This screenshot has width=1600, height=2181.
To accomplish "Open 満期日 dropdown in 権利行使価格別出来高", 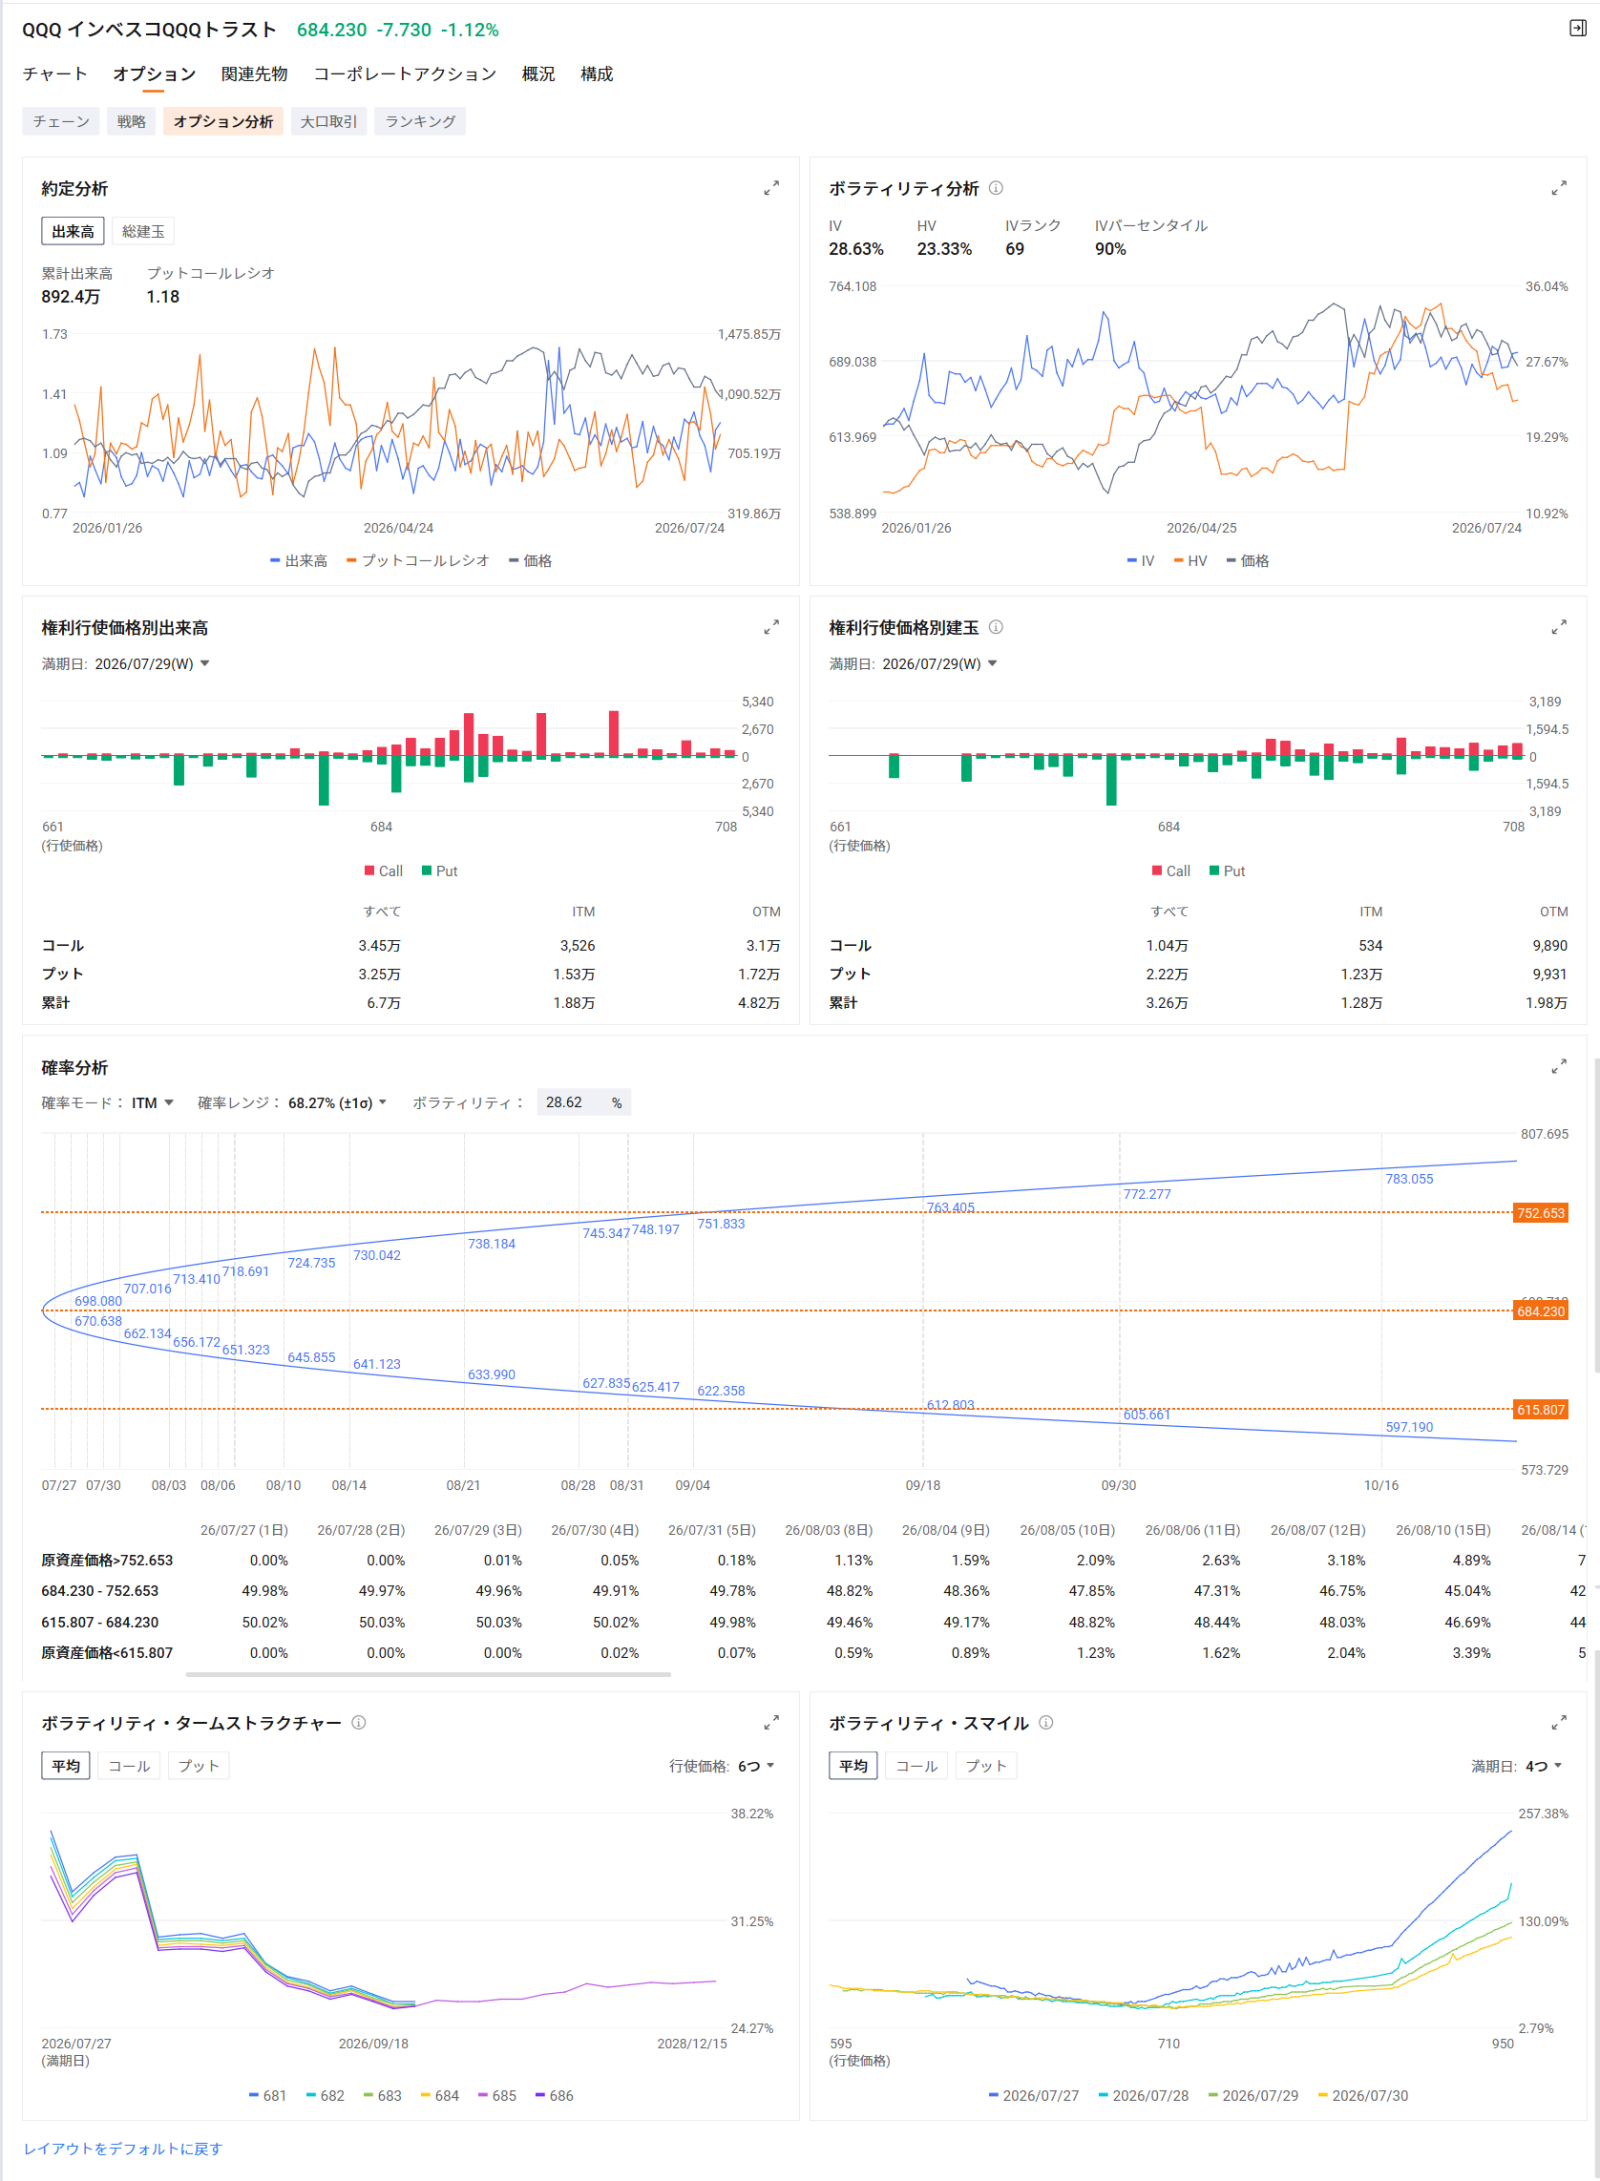I will click(x=152, y=664).
